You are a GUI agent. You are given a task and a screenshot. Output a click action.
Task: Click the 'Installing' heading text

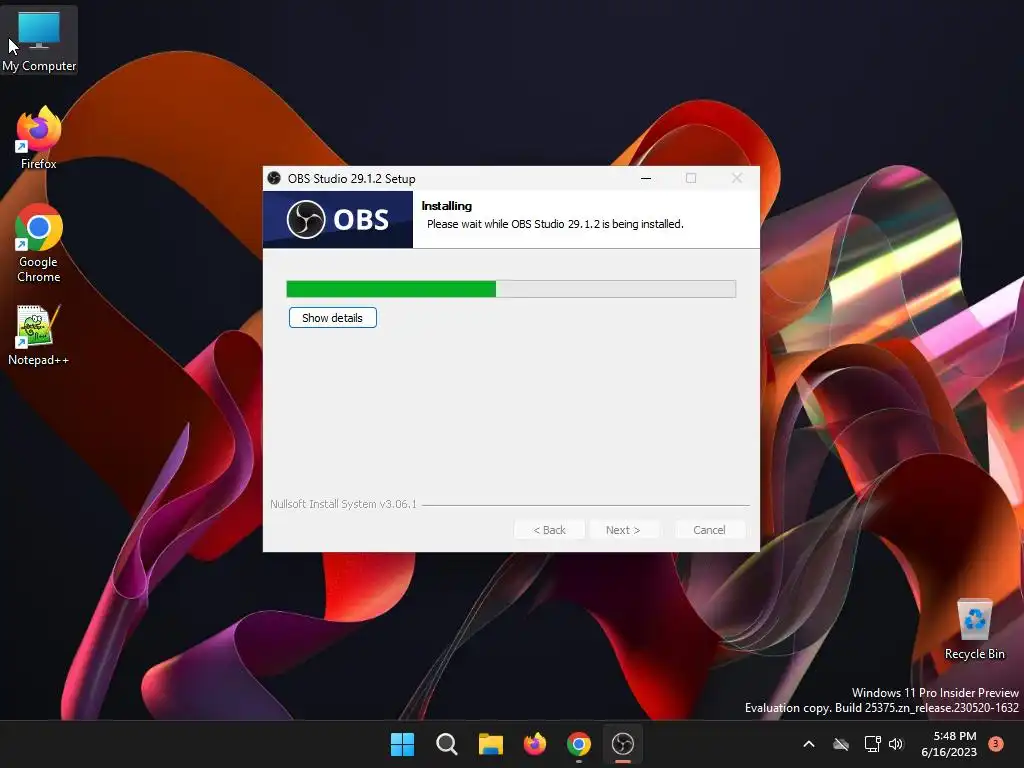tap(447, 206)
